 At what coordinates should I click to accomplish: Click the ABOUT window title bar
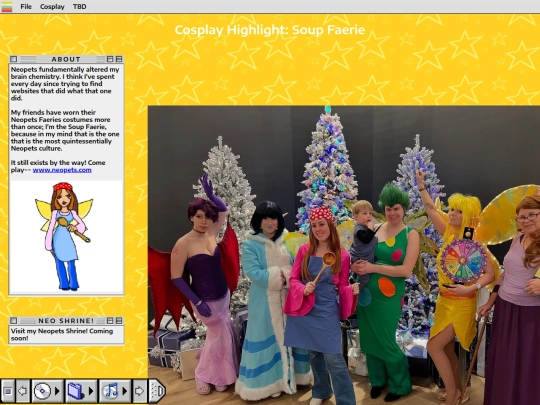pos(66,59)
